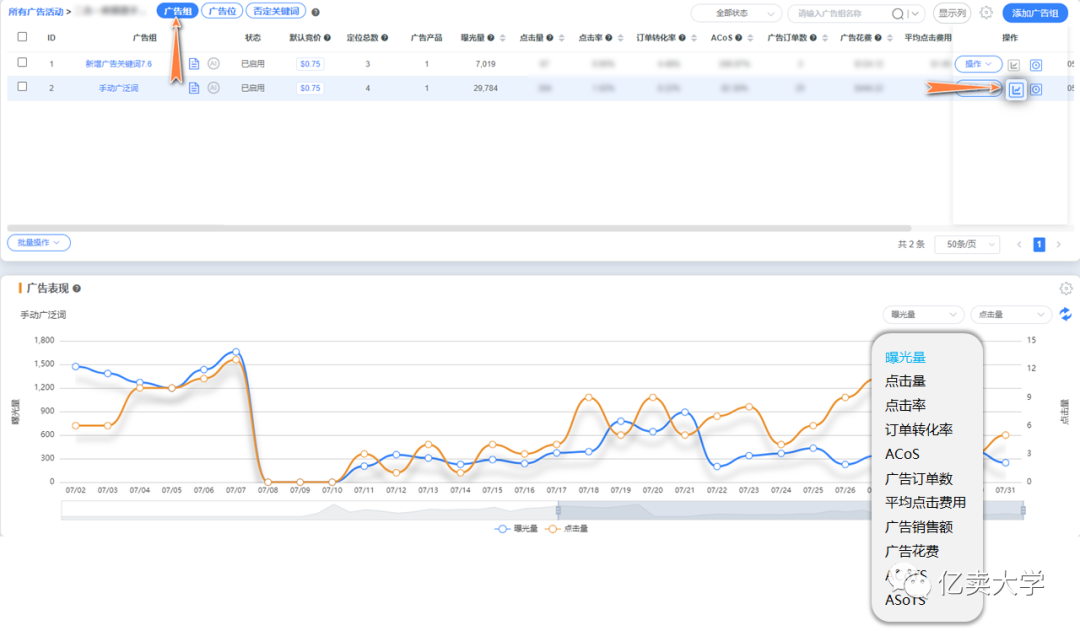Image resolution: width=1080 pixels, height=631 pixels.
Task: Click the document icon beside 新增广告关键词7.6
Action: pos(194,63)
